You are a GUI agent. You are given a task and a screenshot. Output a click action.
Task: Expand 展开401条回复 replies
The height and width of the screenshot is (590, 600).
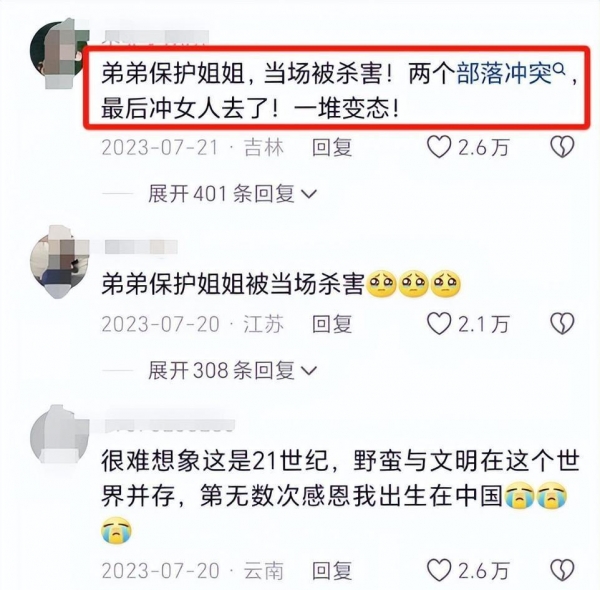232,194
